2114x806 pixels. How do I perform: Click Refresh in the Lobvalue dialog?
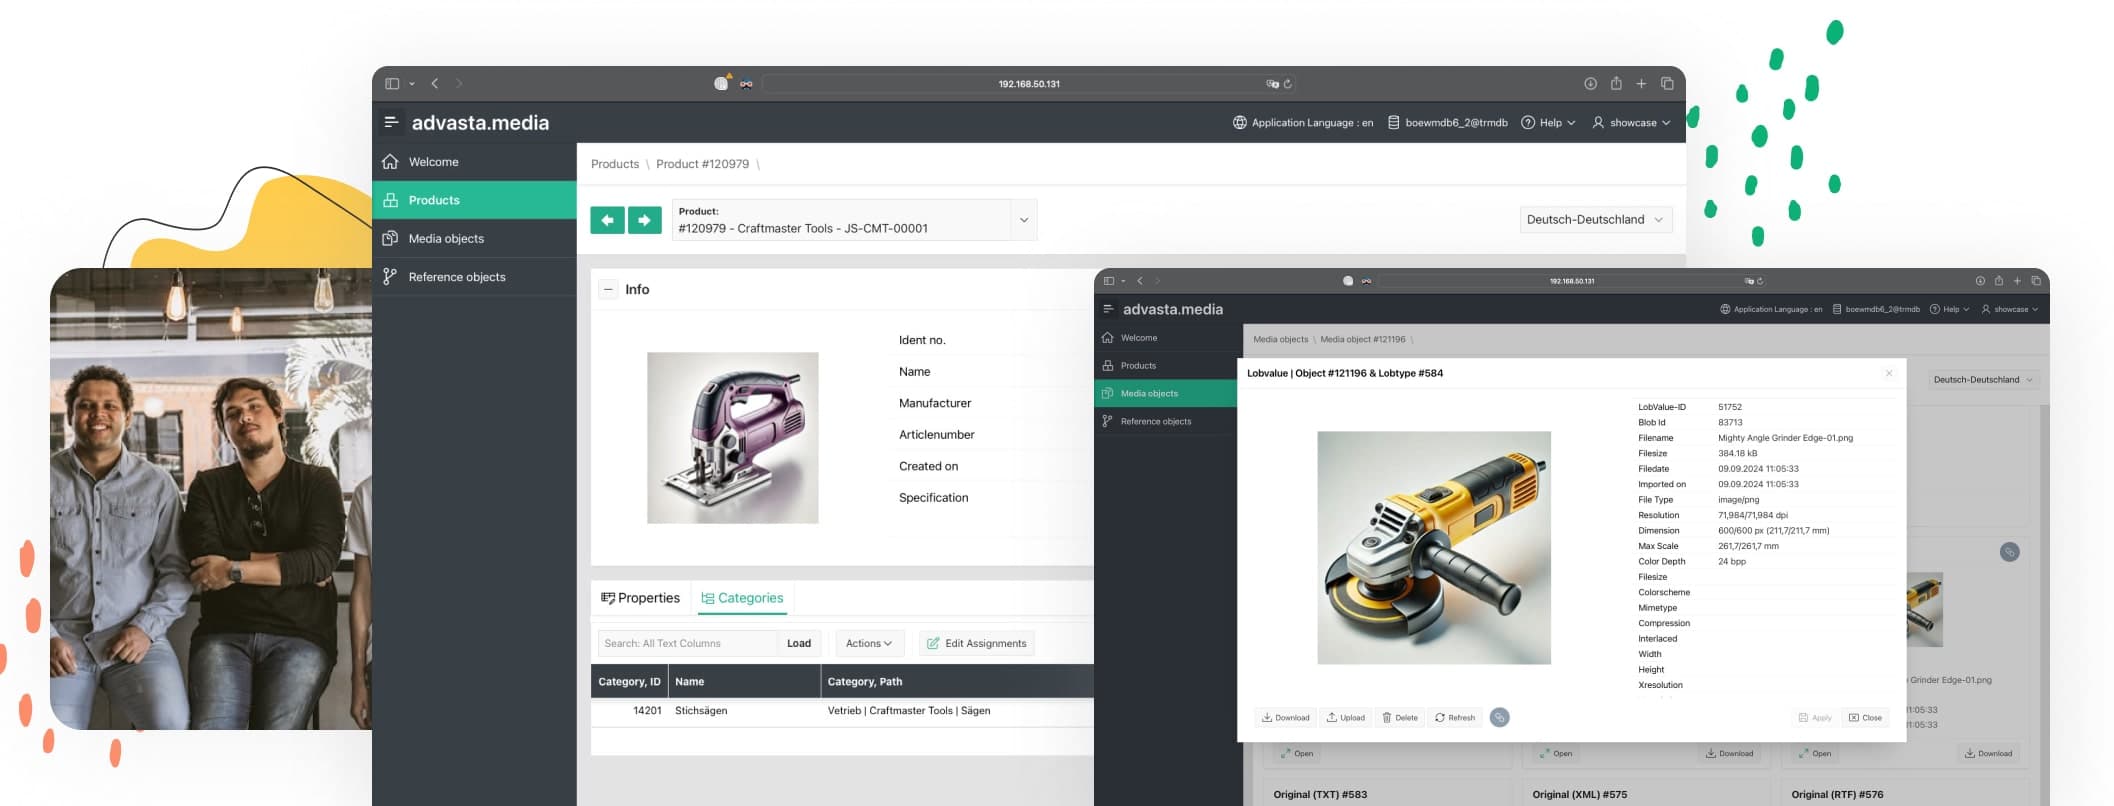pyautogui.click(x=1455, y=717)
